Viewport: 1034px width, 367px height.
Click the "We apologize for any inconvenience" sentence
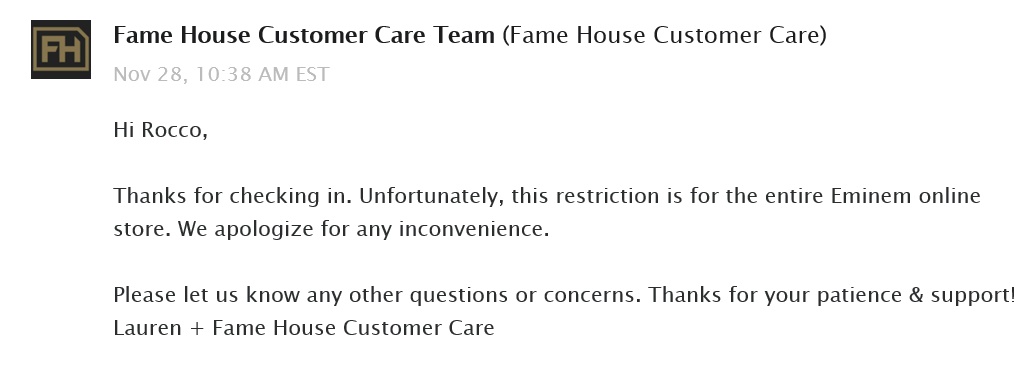click(x=364, y=229)
